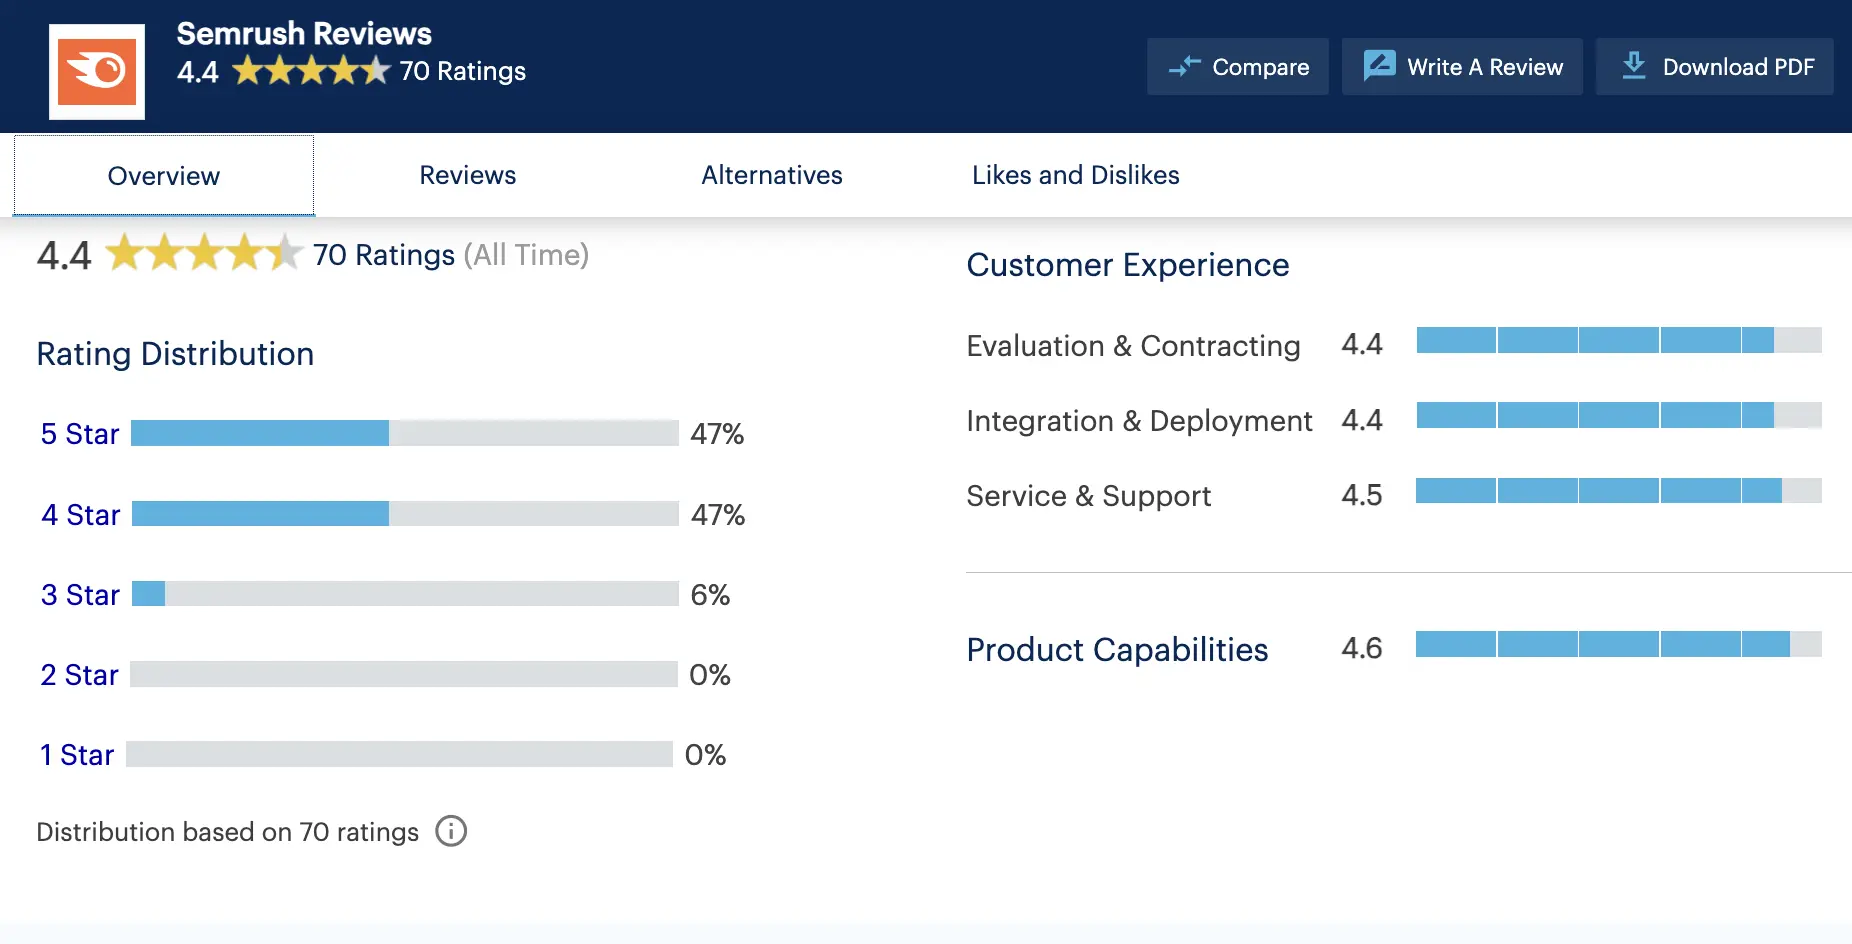The image size is (1852, 944).
Task: Filter reviews by 5 Star link
Action: tap(79, 434)
